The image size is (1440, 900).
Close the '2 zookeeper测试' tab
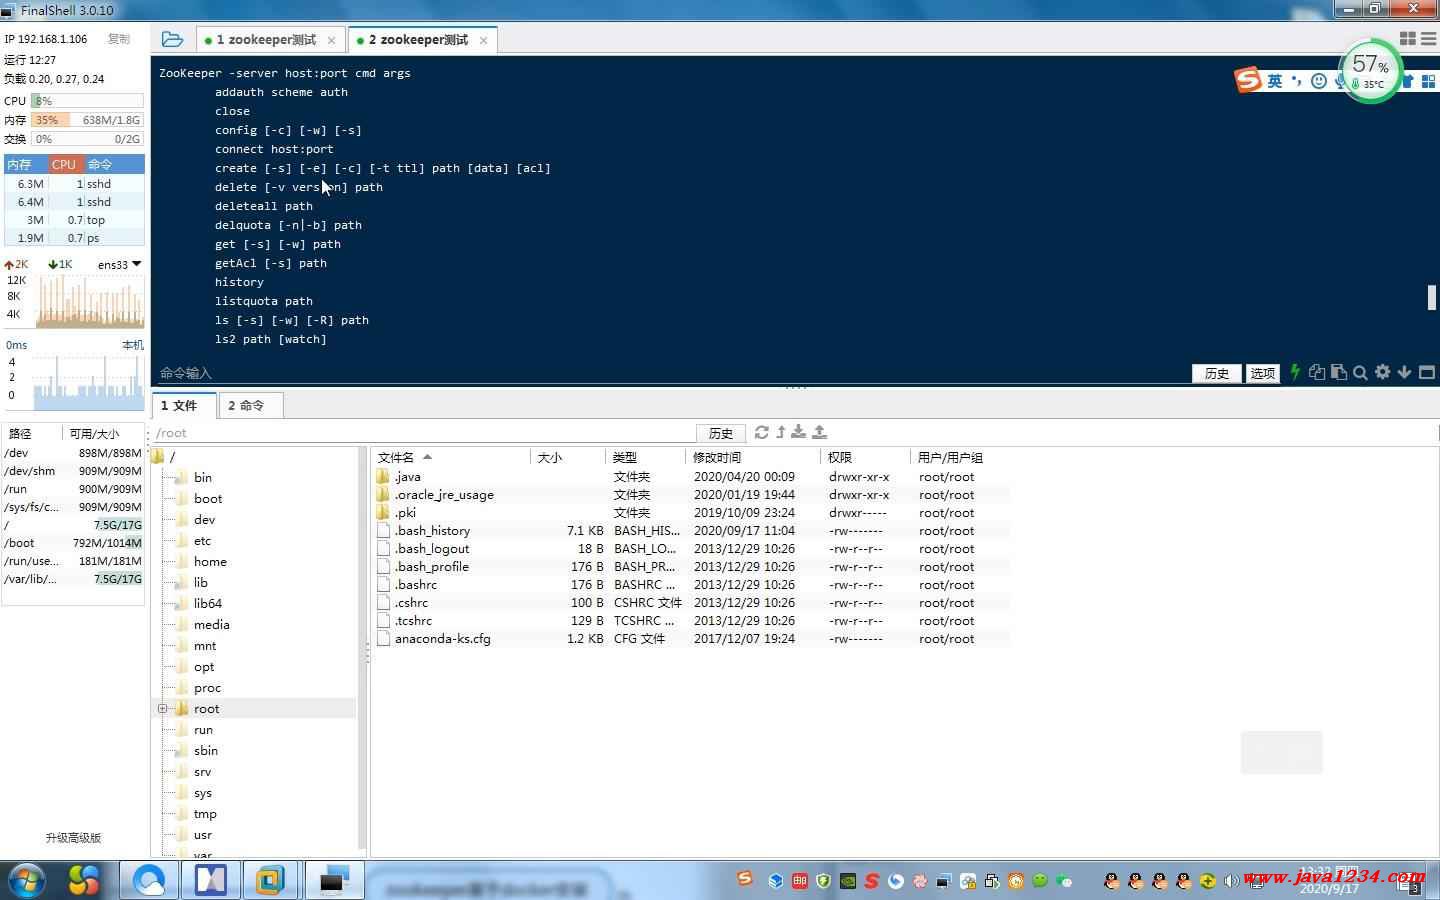pos(483,40)
